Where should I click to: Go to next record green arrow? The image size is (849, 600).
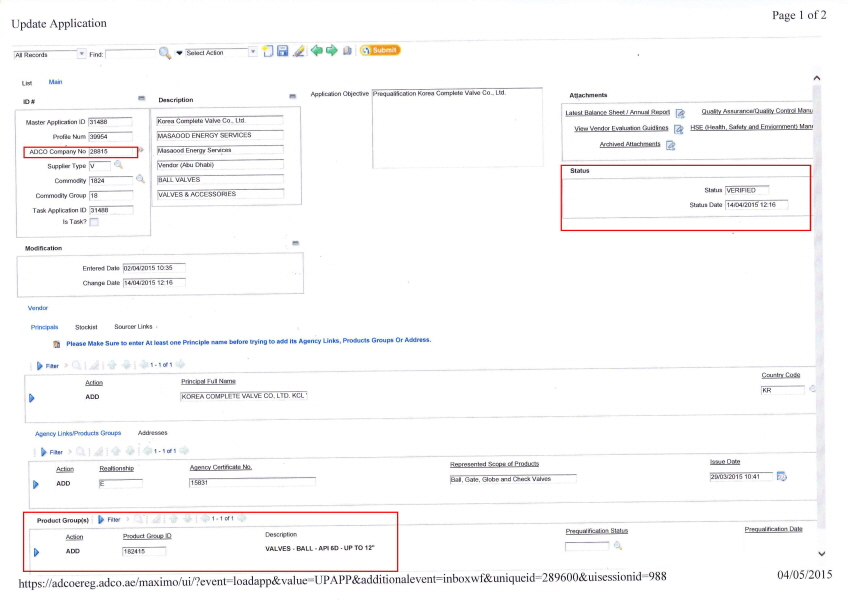(331, 51)
